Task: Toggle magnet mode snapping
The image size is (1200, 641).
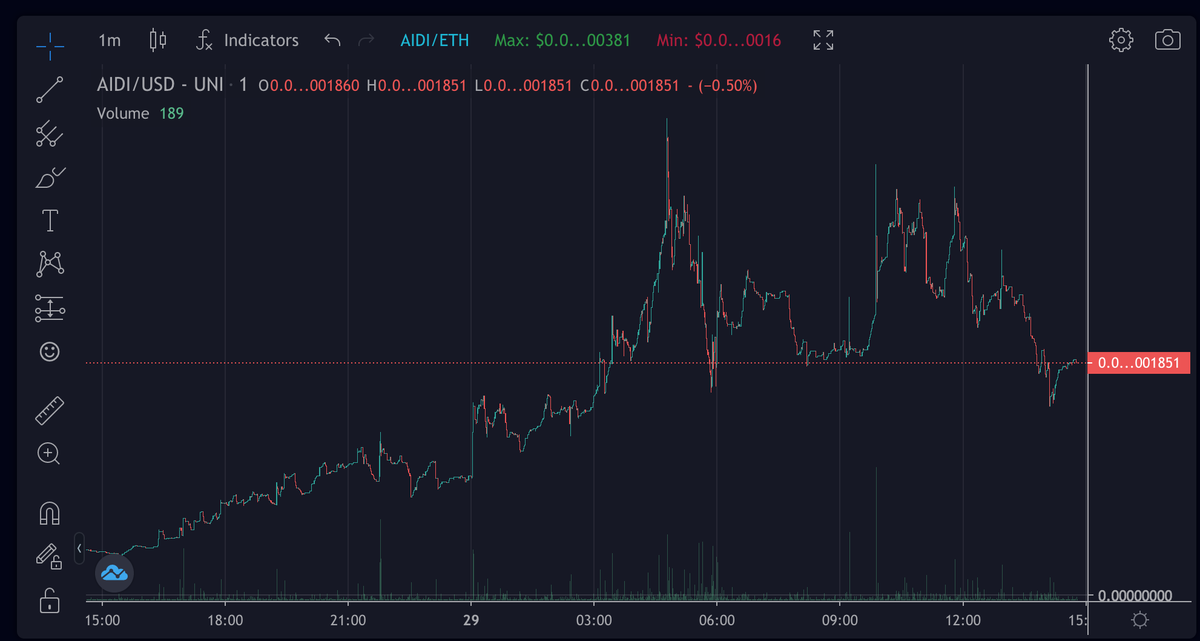Action: pos(49,514)
